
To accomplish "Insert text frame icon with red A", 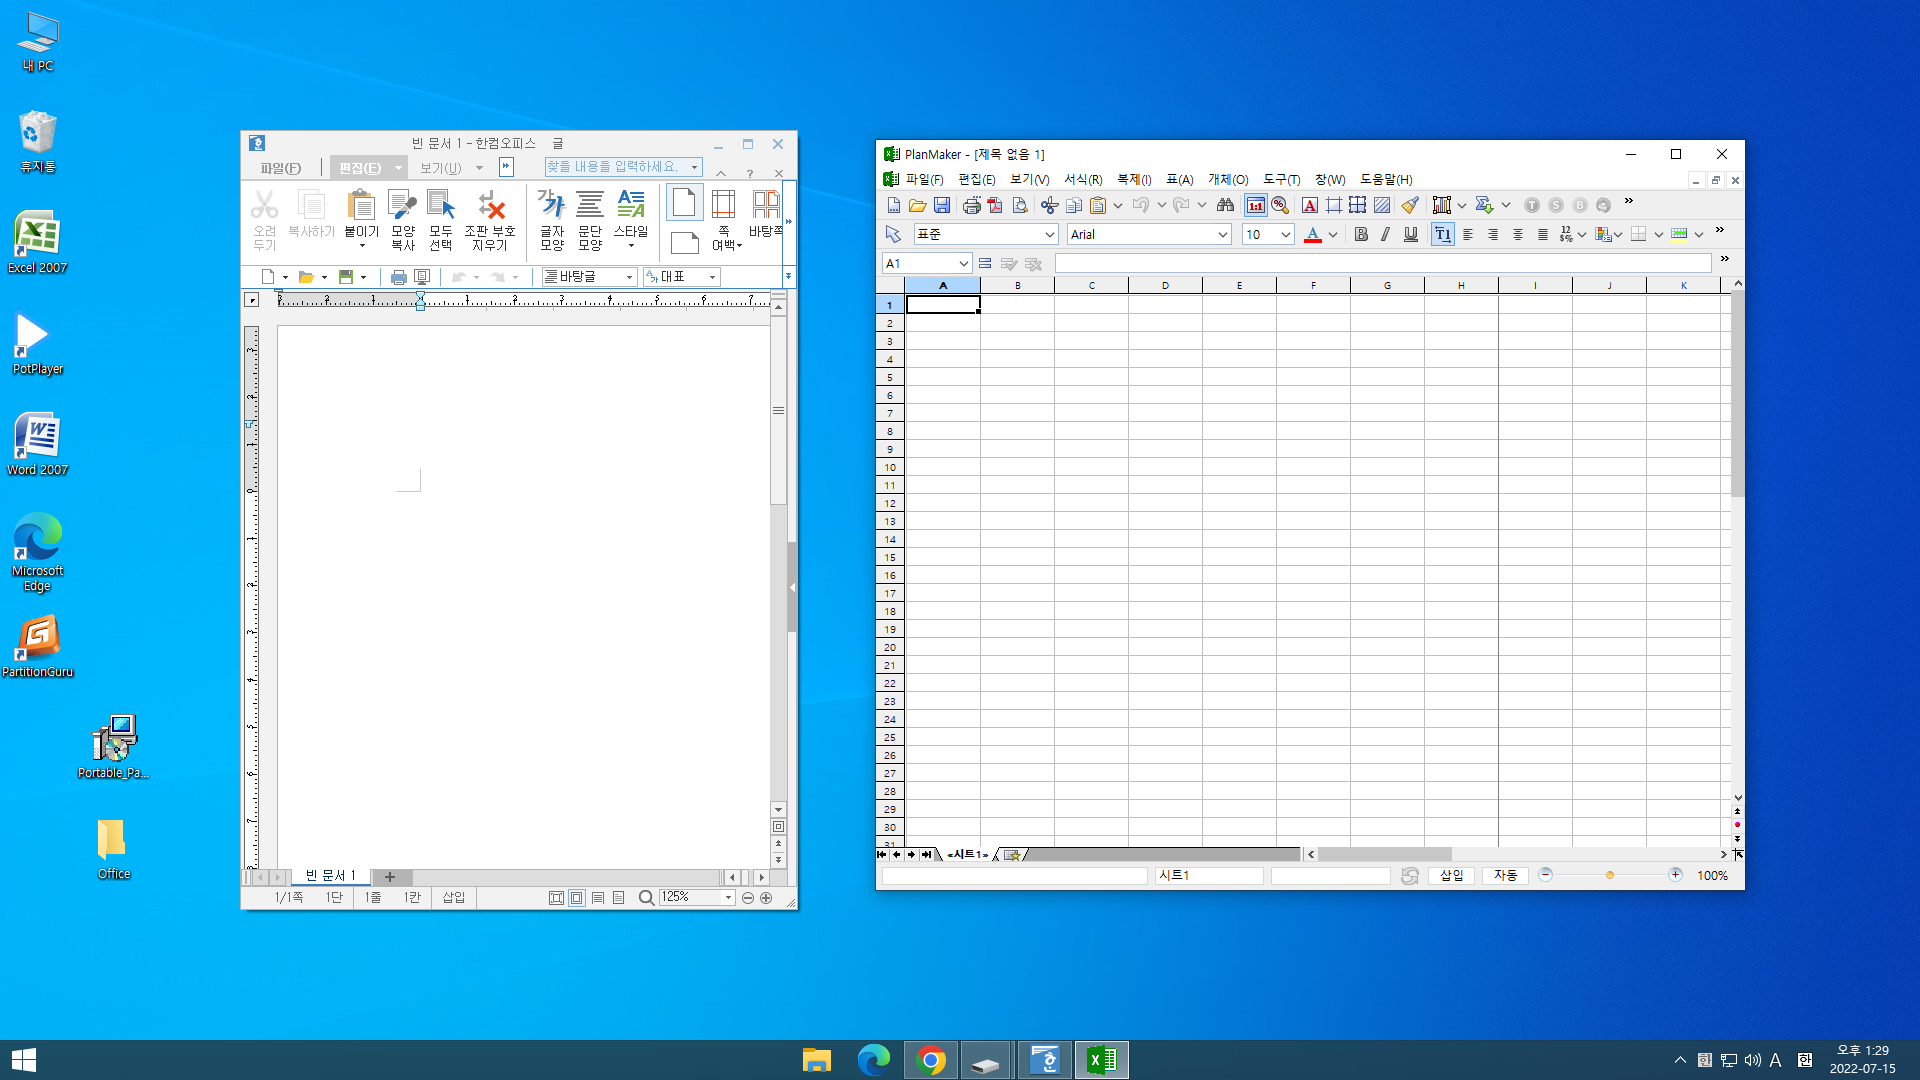I will tap(1309, 205).
